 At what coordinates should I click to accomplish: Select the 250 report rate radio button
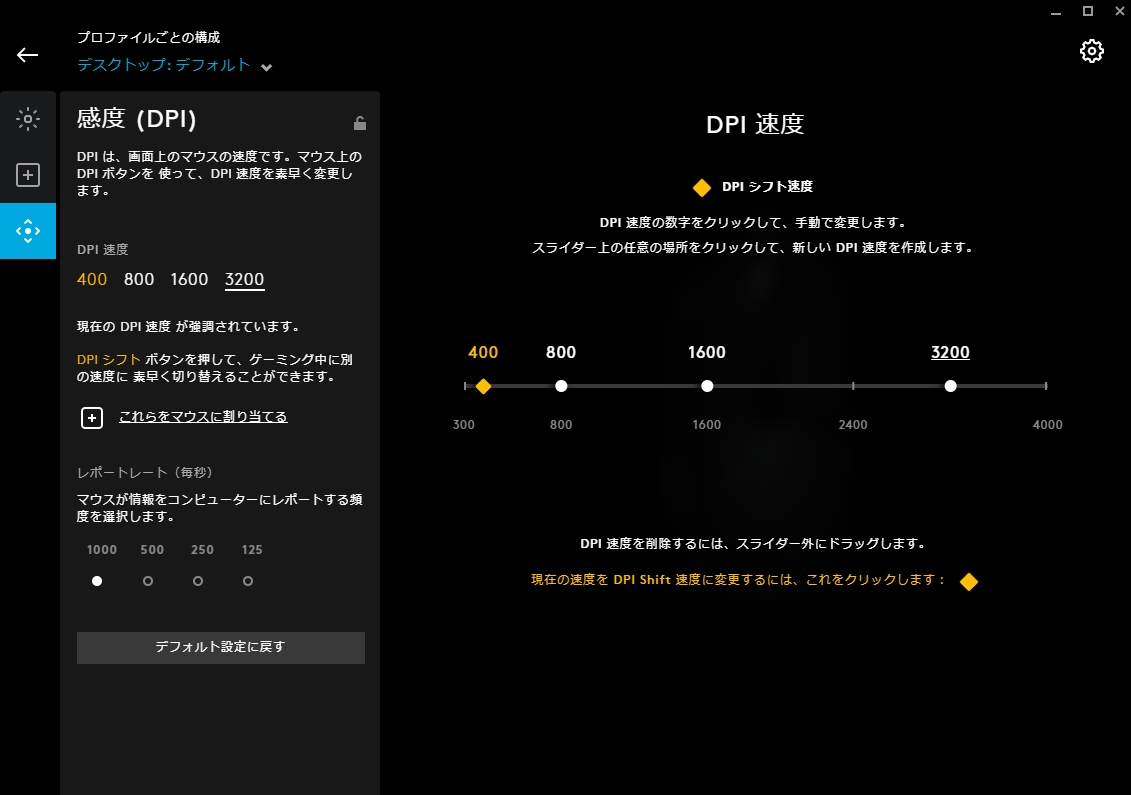[x=198, y=581]
